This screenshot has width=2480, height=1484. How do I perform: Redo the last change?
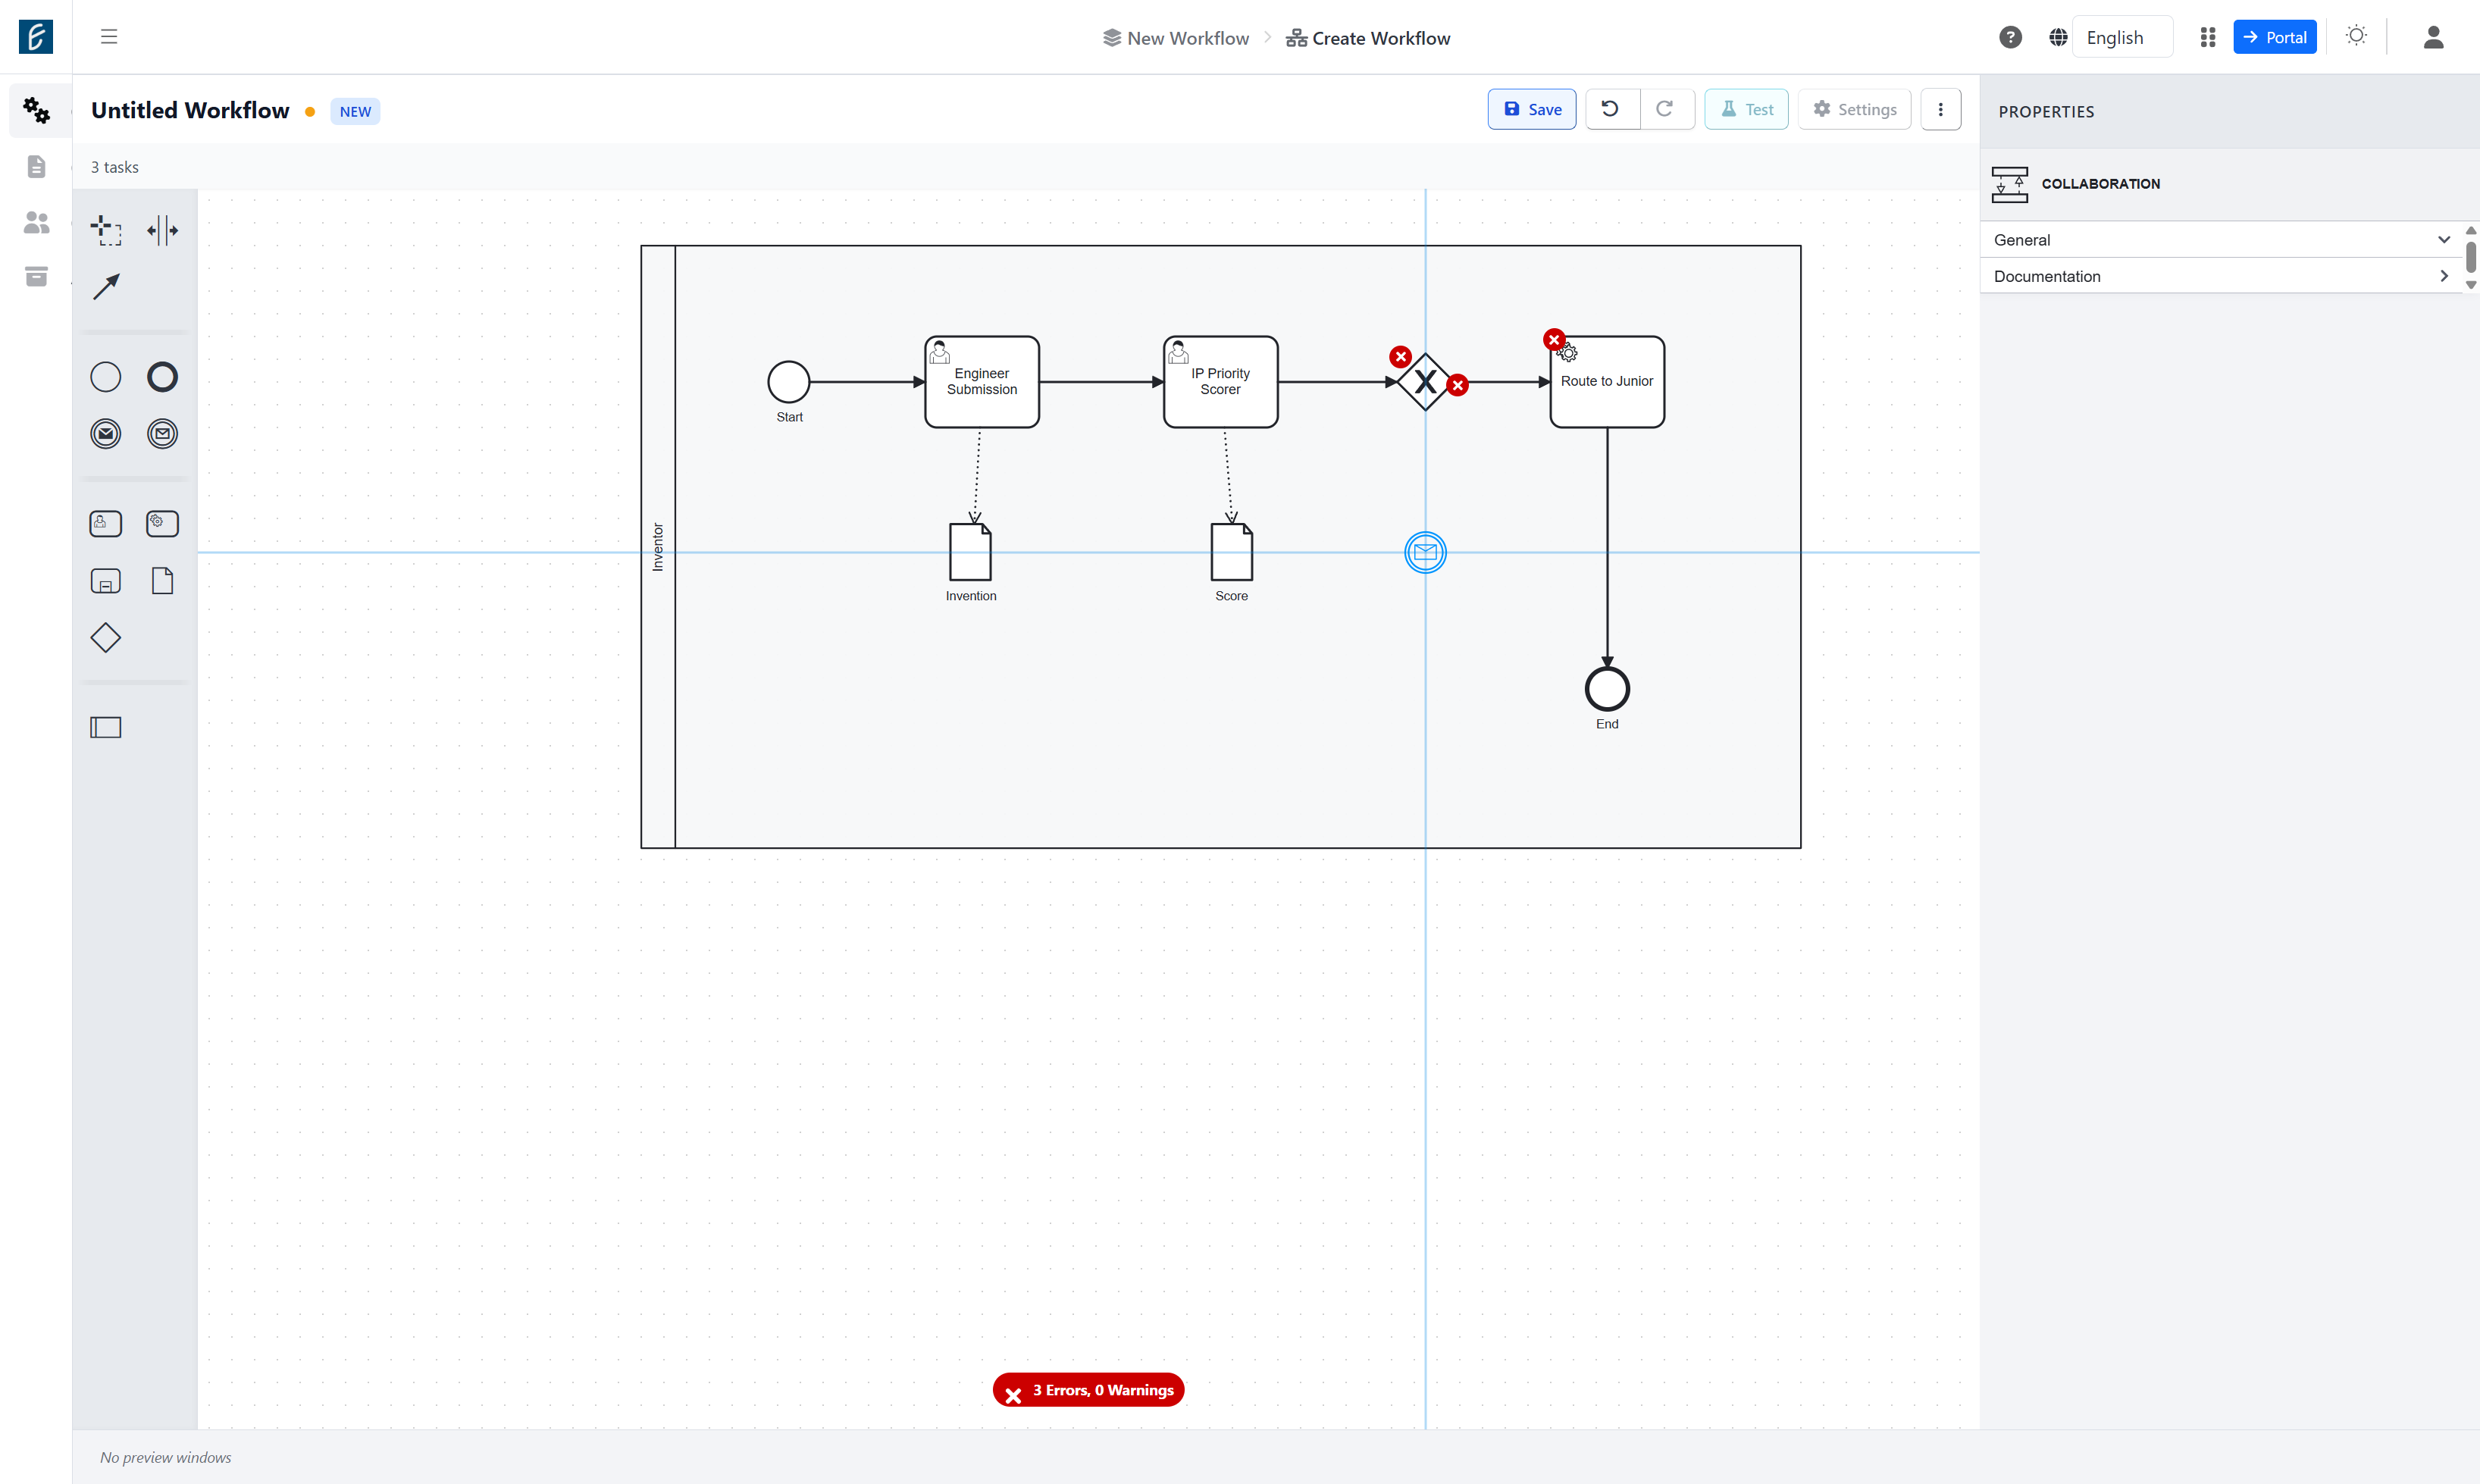[1667, 109]
